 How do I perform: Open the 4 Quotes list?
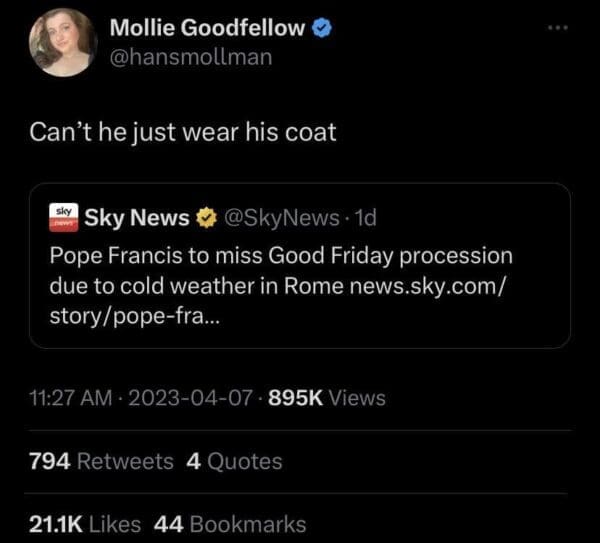pyautogui.click(x=234, y=461)
